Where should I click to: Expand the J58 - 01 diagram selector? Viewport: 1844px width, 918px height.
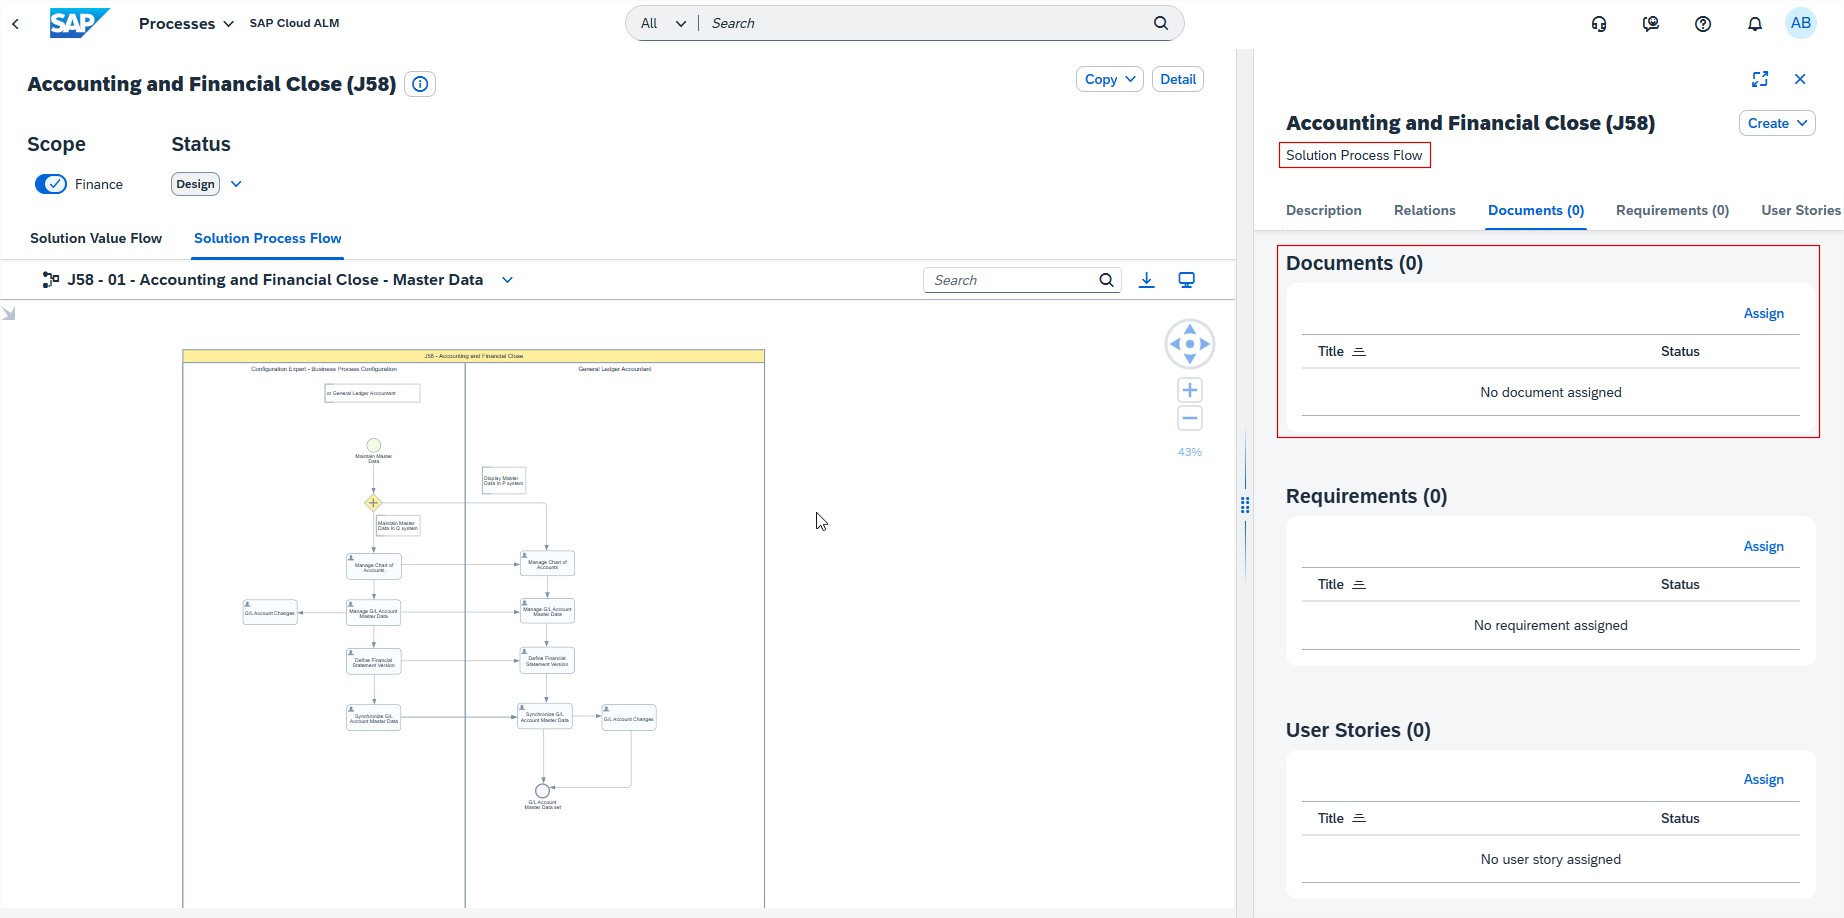pyautogui.click(x=507, y=280)
